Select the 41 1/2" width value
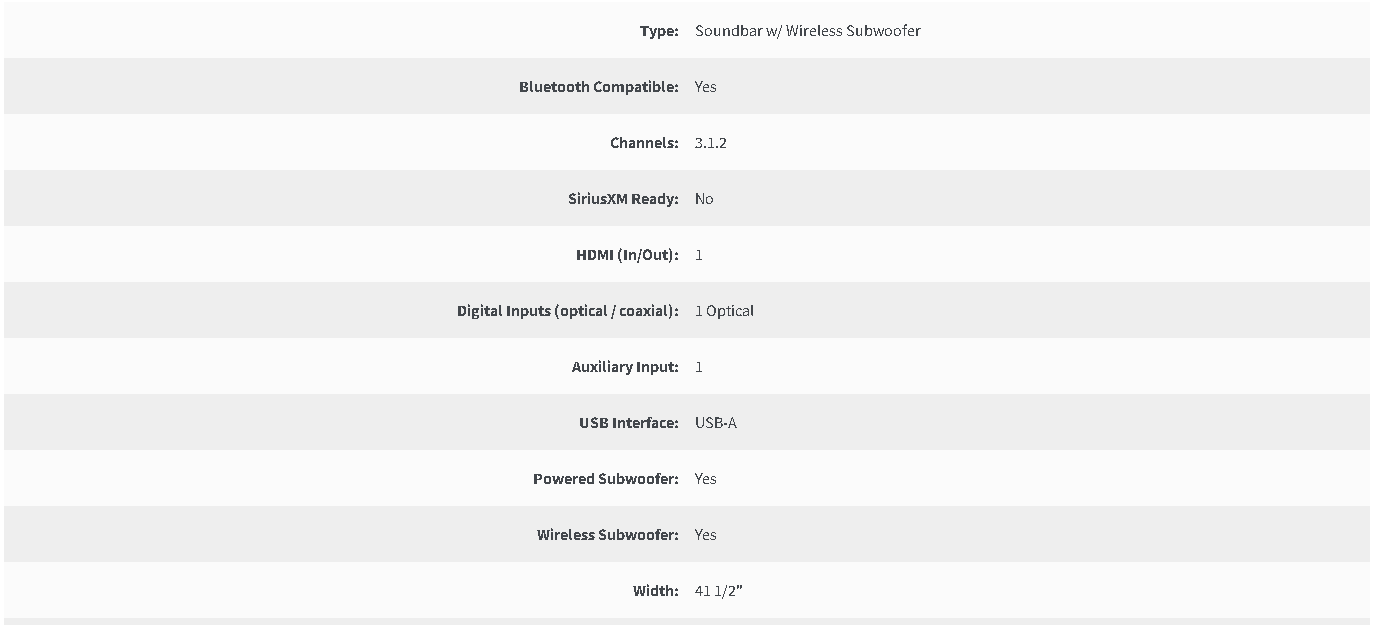Screen dimensions: 1378x625 (719, 591)
